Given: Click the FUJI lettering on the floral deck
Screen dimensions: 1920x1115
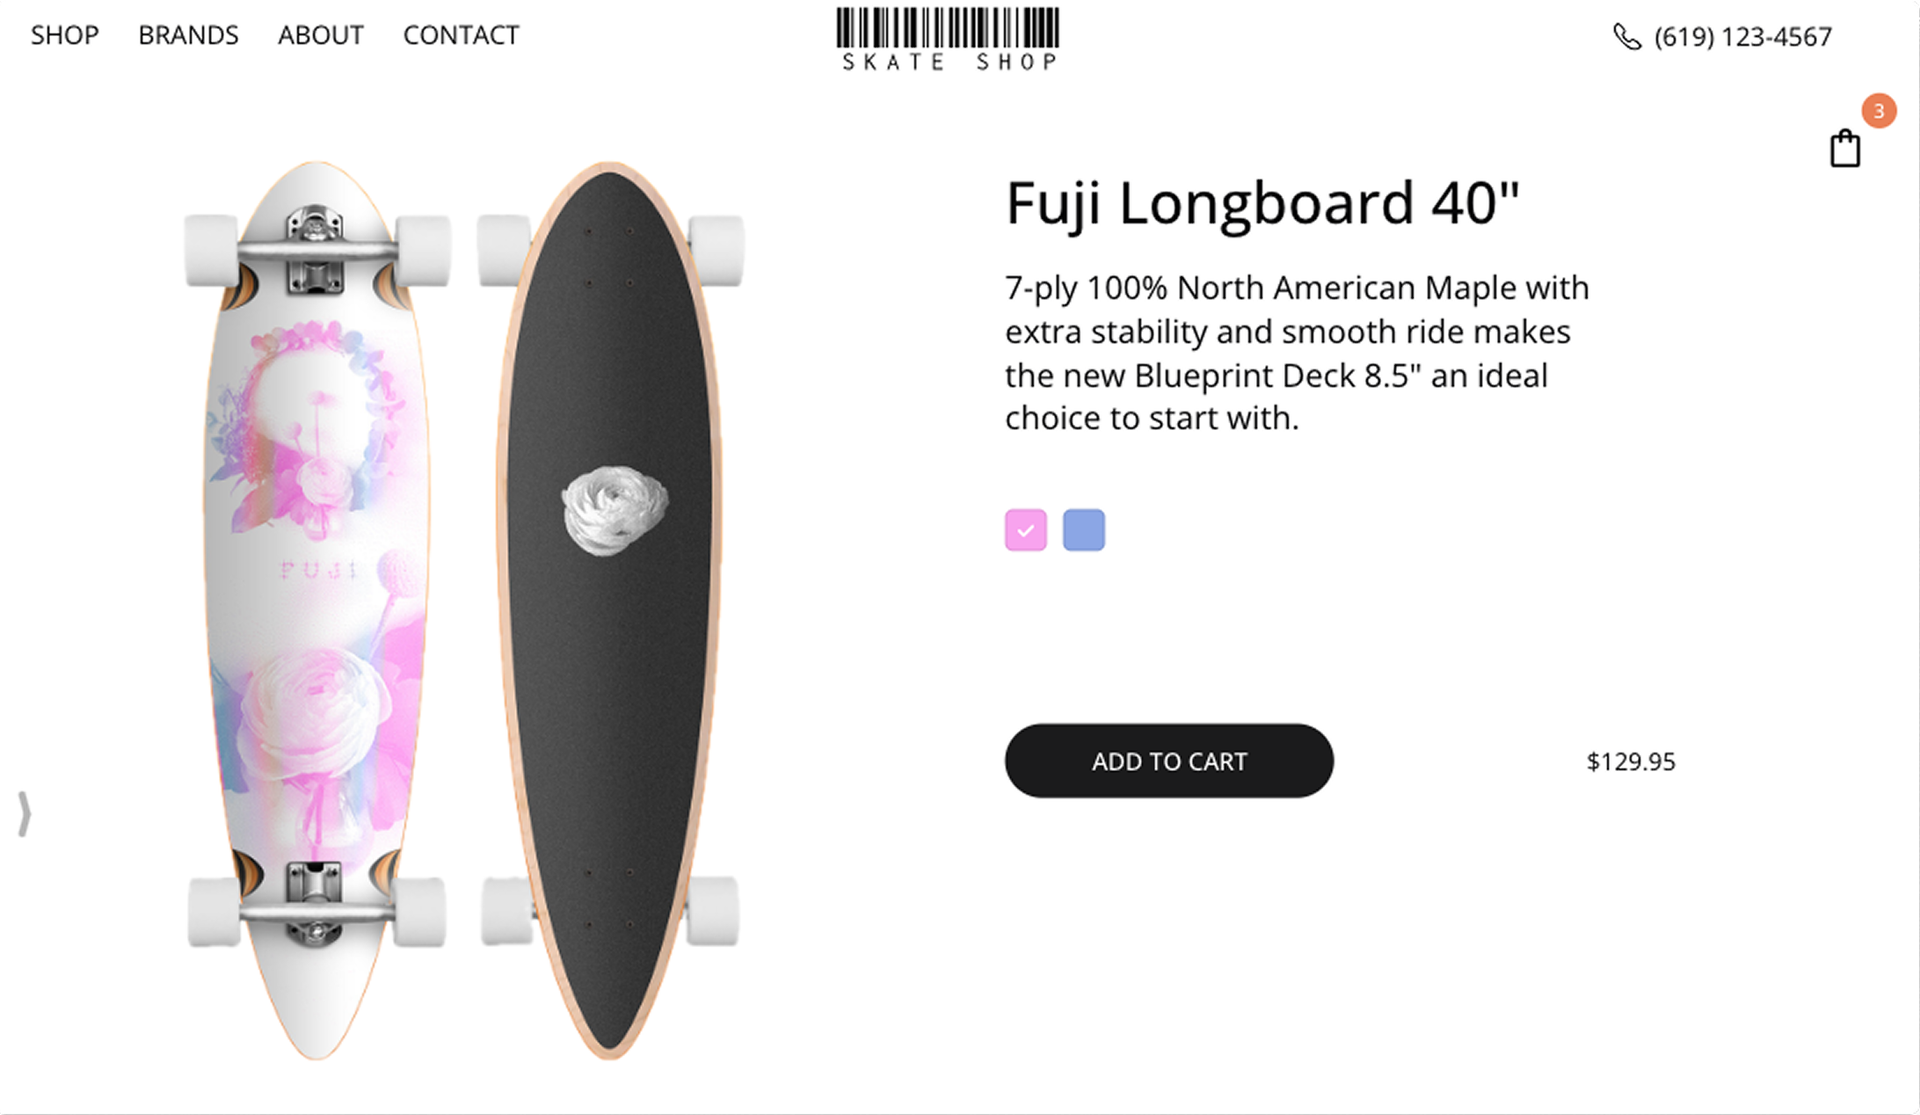Looking at the screenshot, I should [x=319, y=570].
